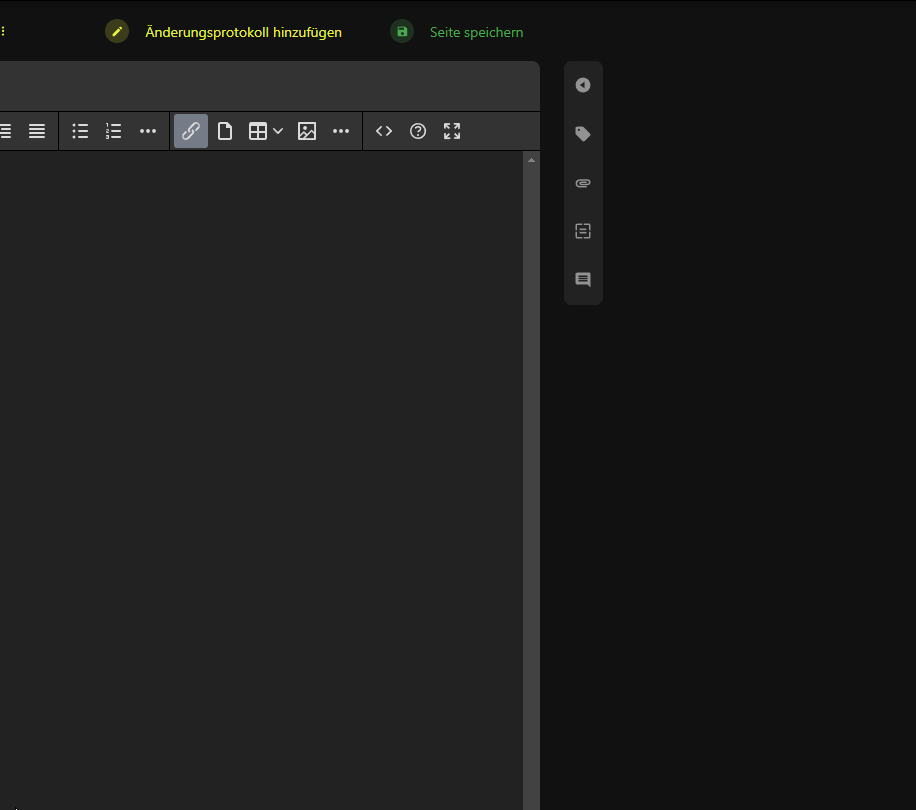Open the page Comments panel

[x=583, y=280]
